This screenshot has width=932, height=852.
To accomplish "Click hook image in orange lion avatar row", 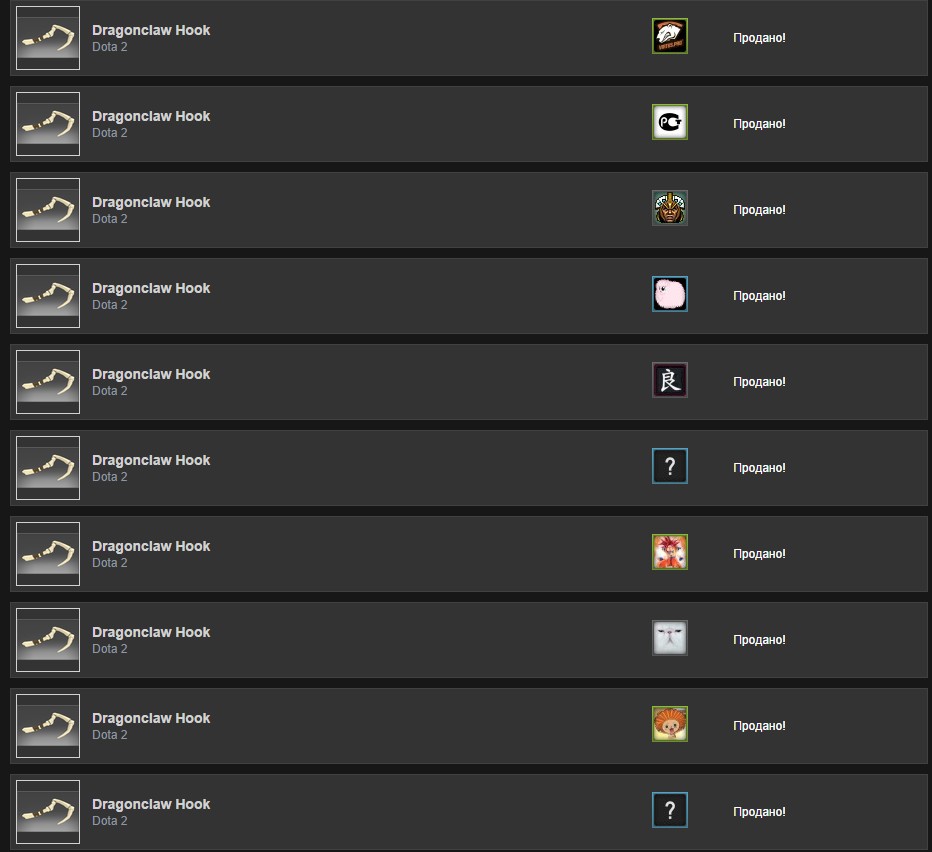I will (48, 726).
